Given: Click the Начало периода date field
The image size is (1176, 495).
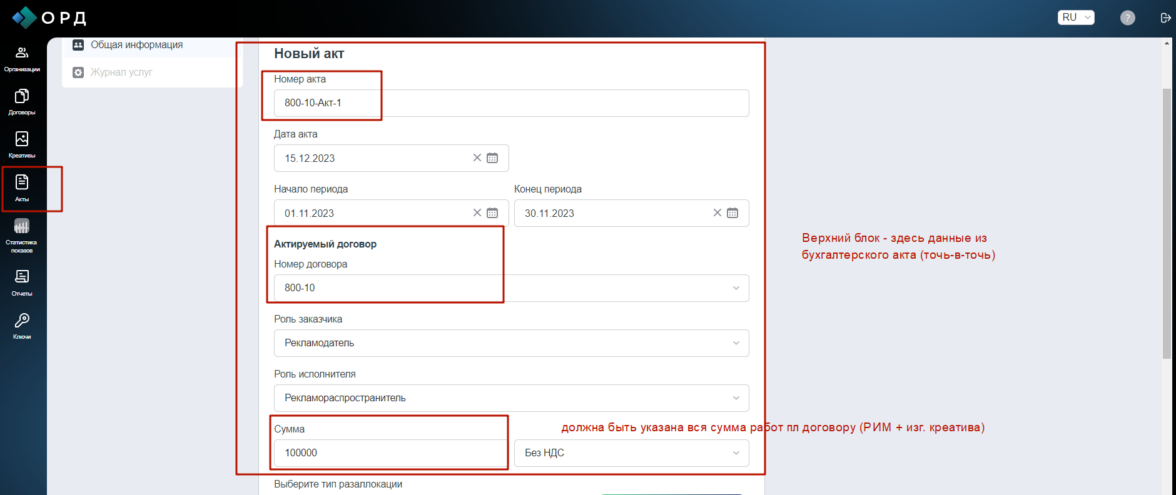Looking at the screenshot, I should (392, 213).
